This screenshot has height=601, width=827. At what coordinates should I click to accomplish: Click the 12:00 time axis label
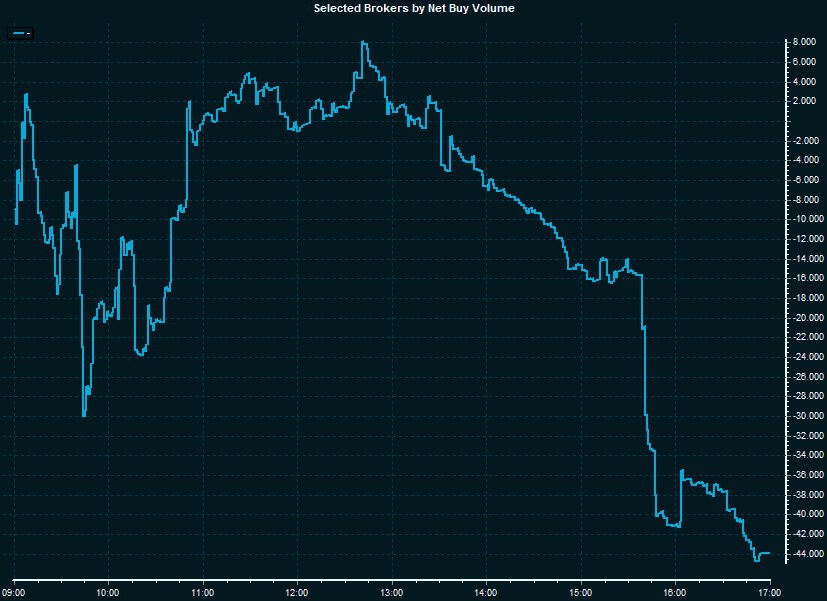297,592
